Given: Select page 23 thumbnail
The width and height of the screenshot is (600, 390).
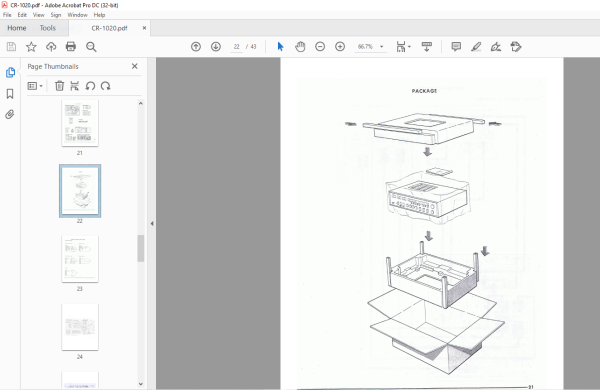Looking at the screenshot, I should pyautogui.click(x=80, y=259).
